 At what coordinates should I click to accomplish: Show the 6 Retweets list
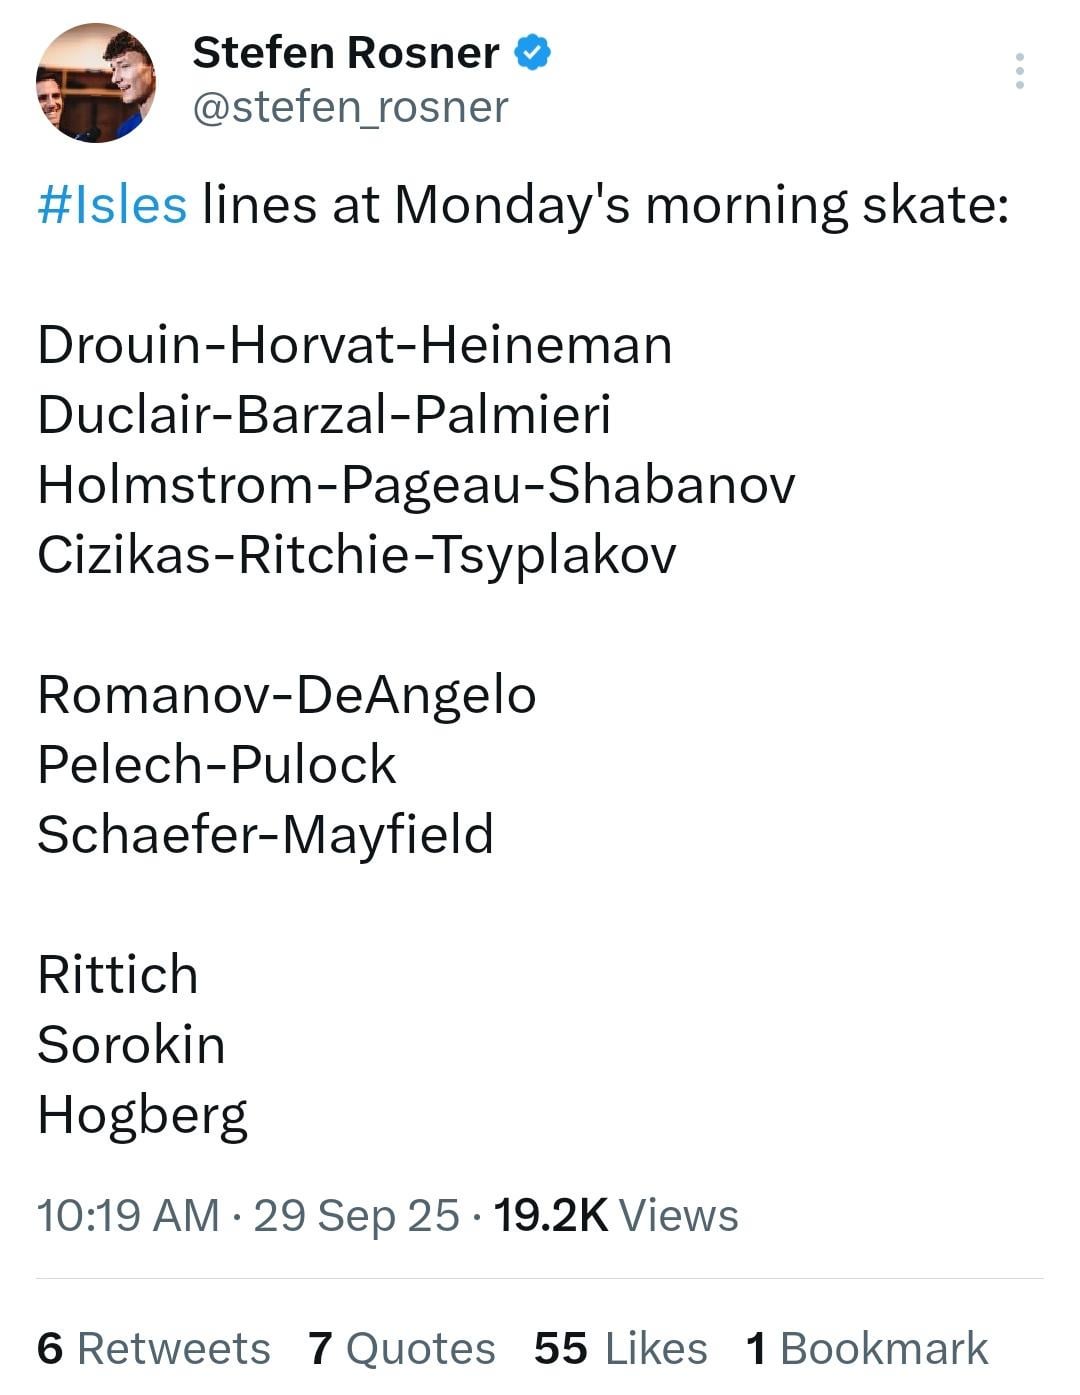(153, 1348)
